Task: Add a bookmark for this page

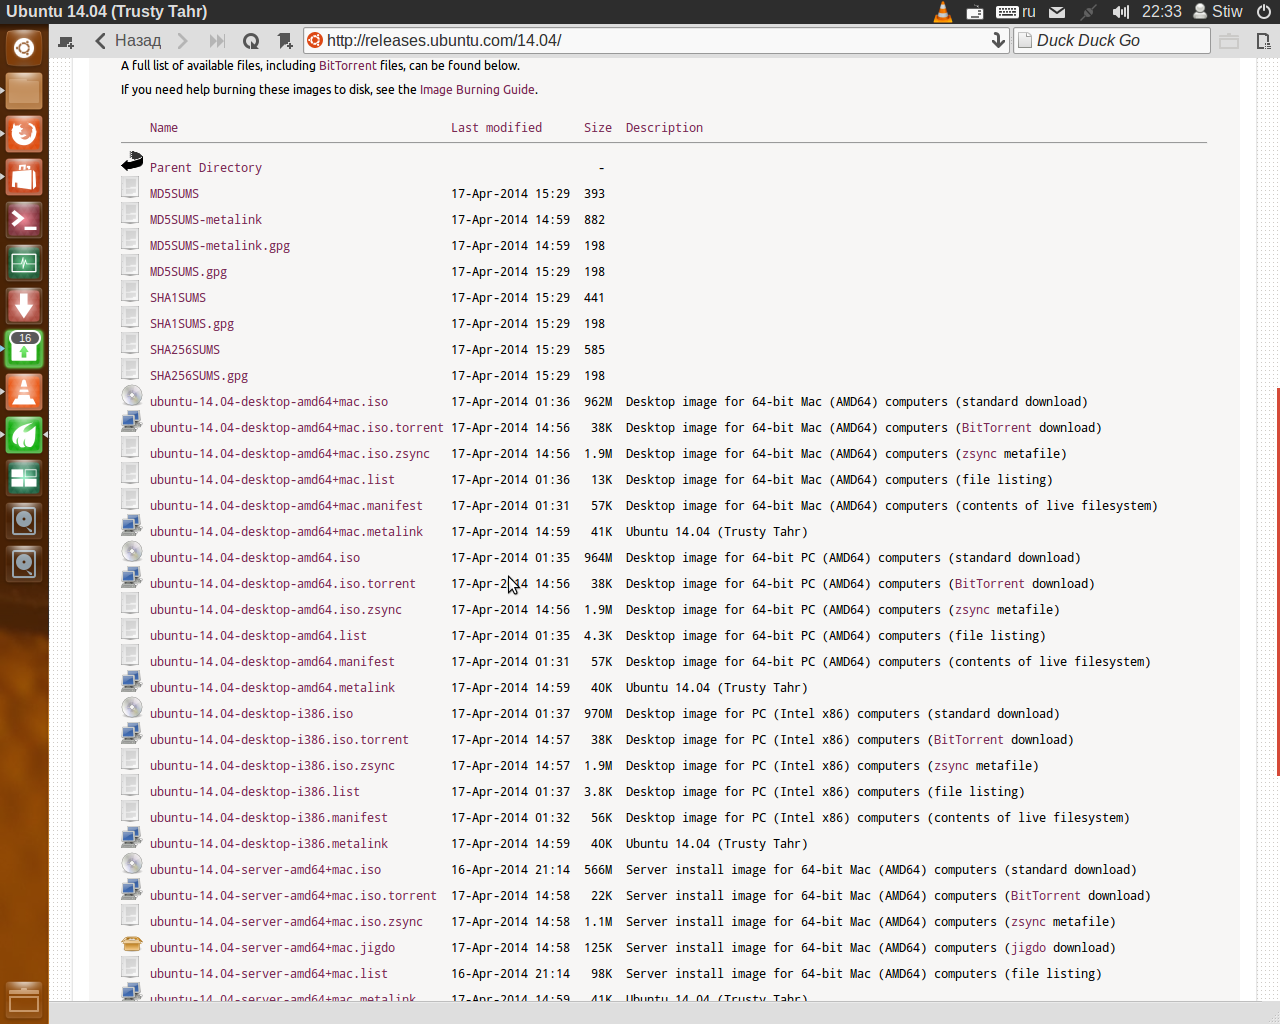Action: coord(285,41)
